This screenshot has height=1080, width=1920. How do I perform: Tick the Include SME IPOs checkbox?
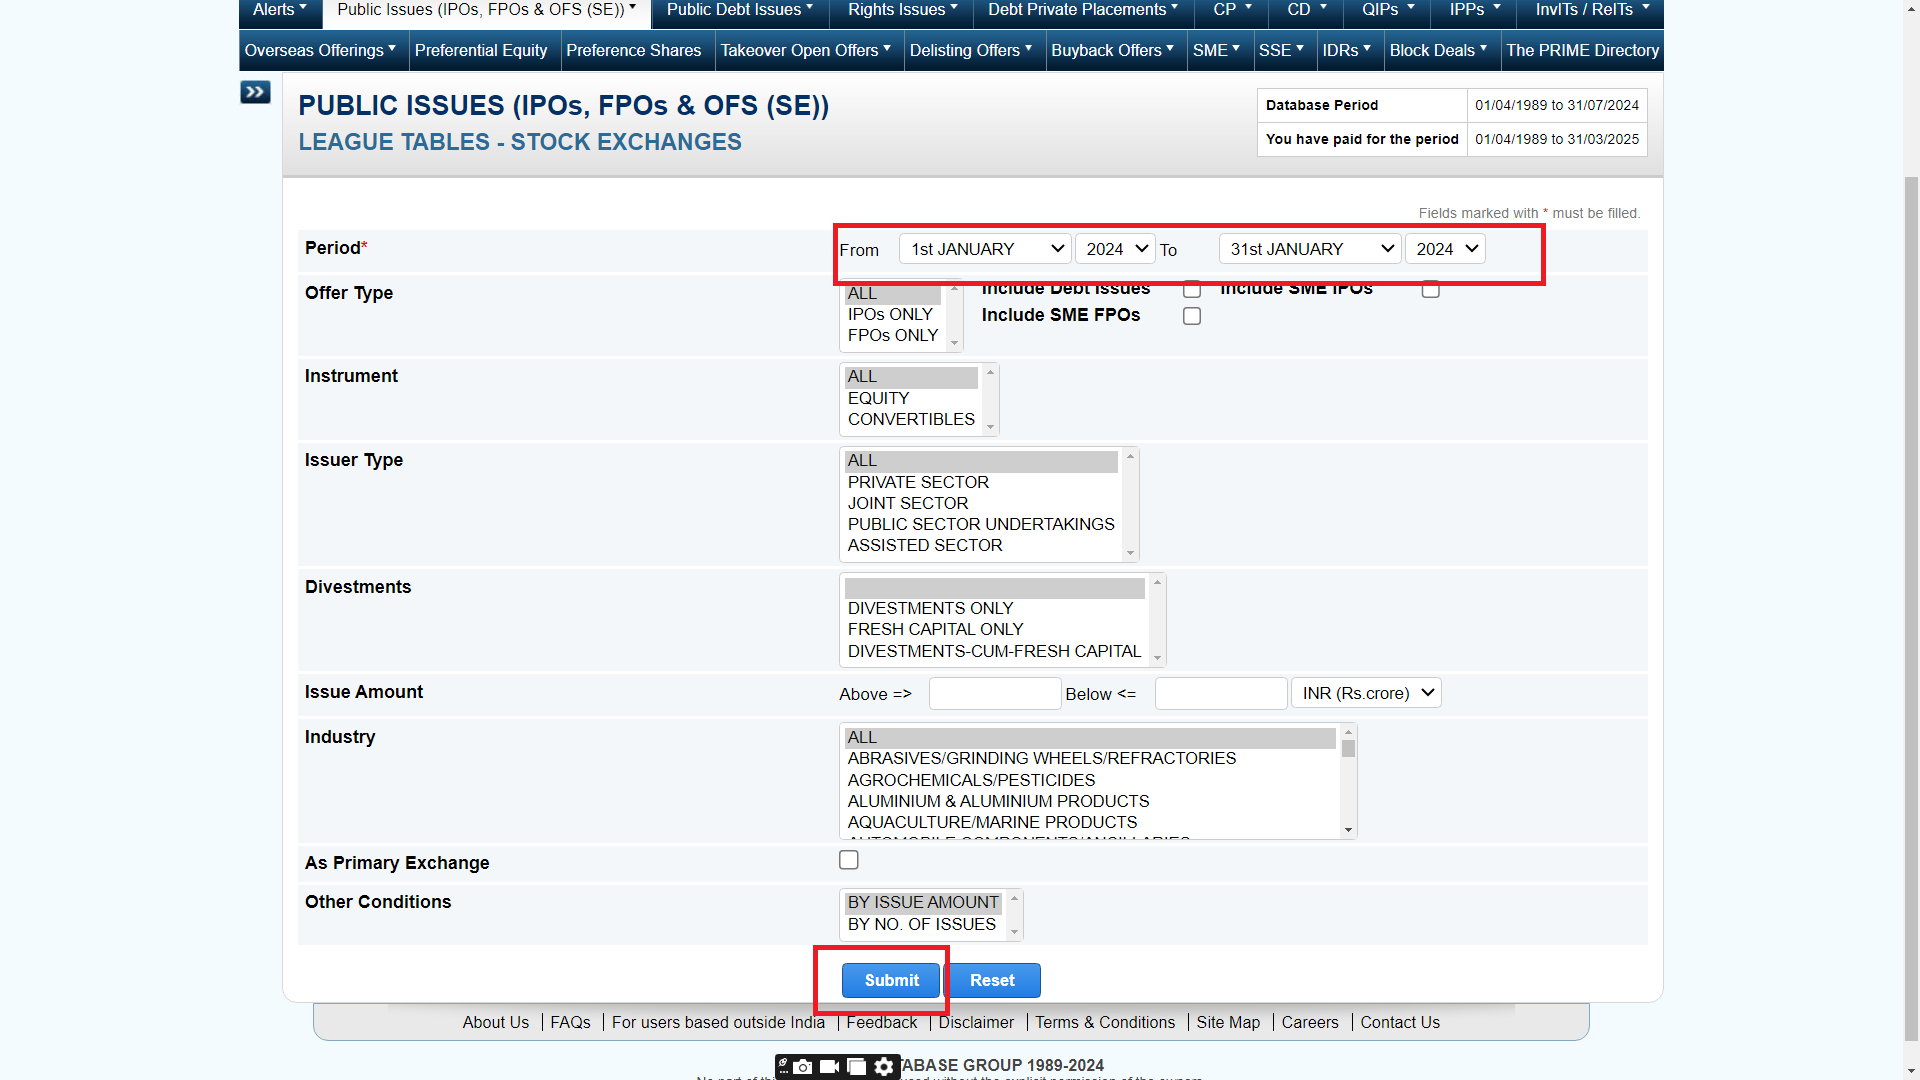[x=1431, y=290]
